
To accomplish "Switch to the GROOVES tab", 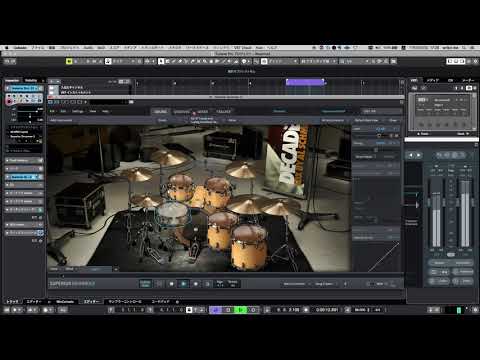I will (x=182, y=112).
